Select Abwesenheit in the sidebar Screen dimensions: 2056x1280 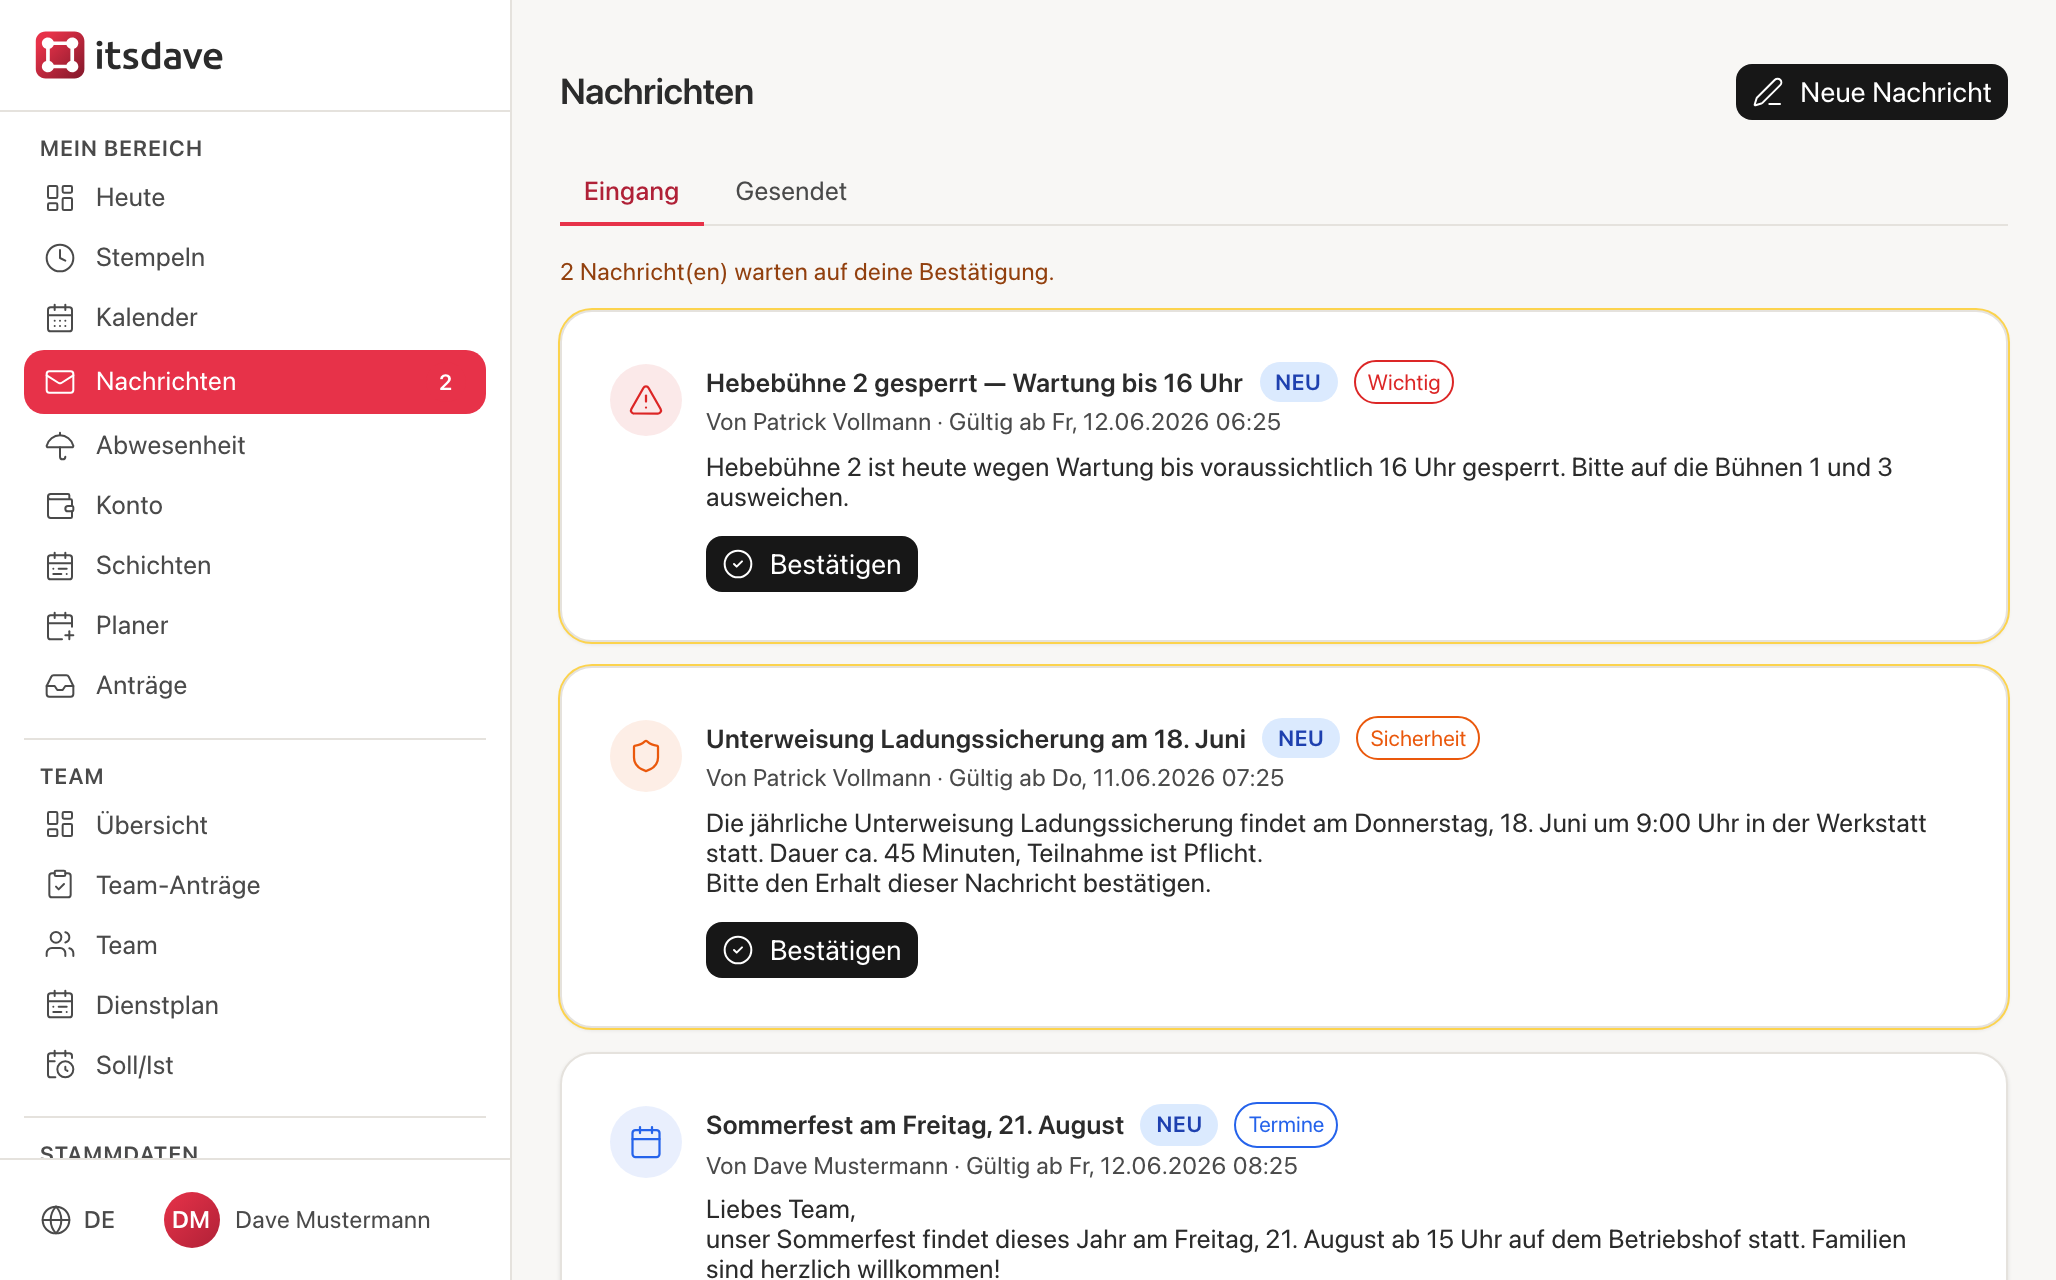tap(255, 446)
